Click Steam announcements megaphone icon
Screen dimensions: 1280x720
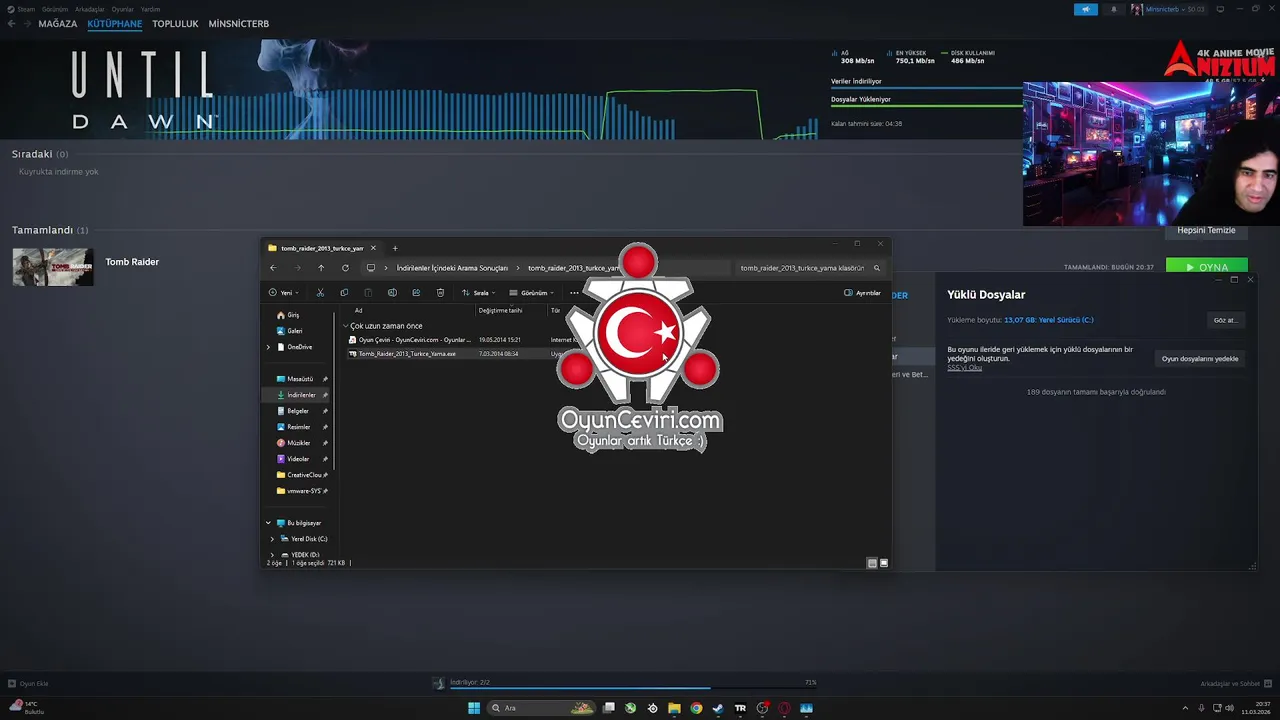click(1086, 9)
